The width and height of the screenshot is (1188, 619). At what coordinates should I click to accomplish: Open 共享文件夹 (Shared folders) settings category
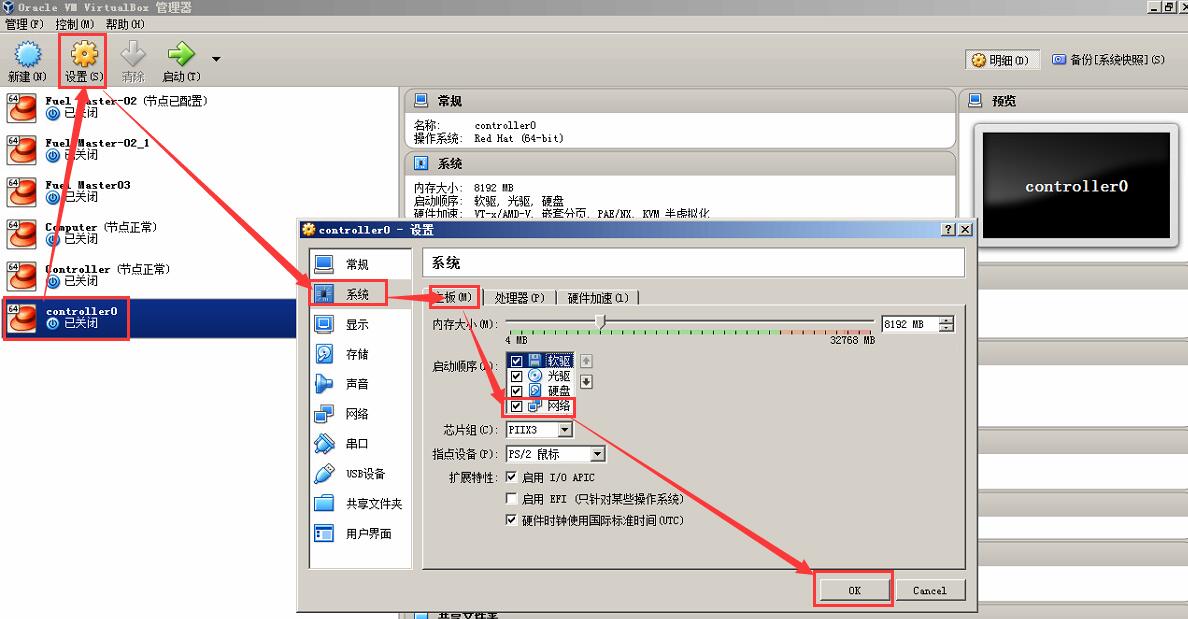click(x=359, y=504)
